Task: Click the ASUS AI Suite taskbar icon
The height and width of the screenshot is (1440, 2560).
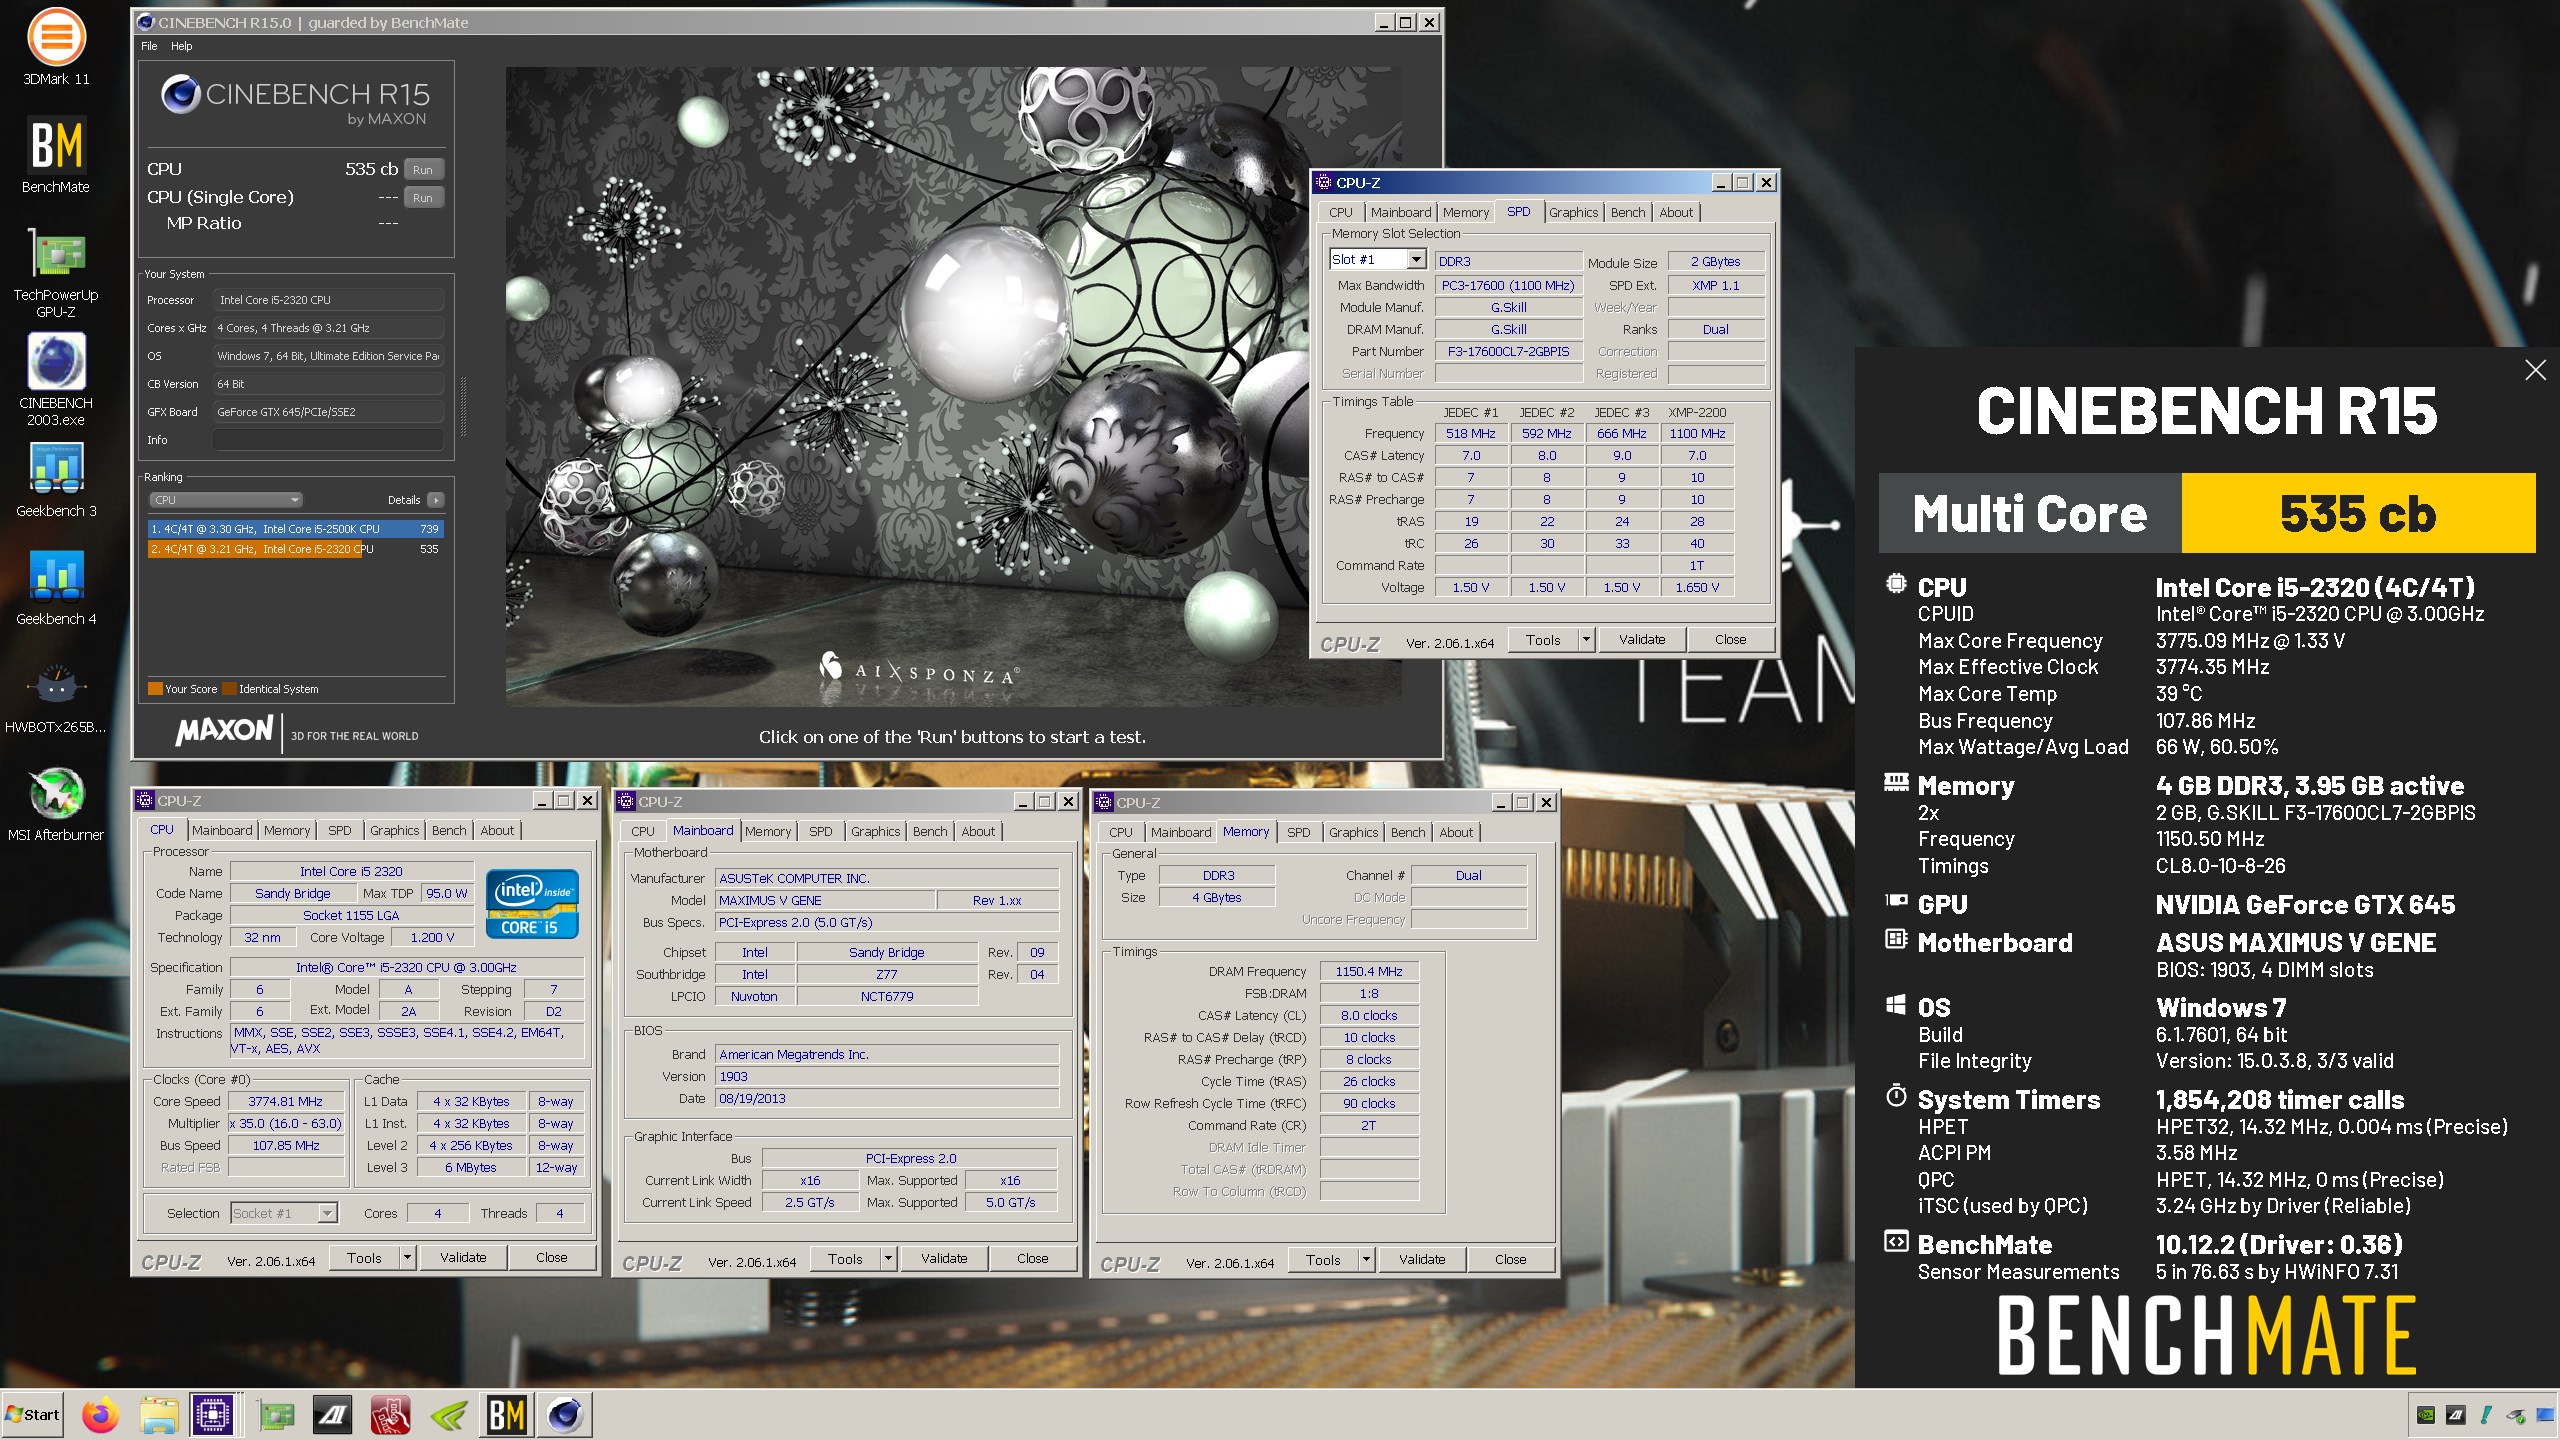Action: [x=333, y=1415]
